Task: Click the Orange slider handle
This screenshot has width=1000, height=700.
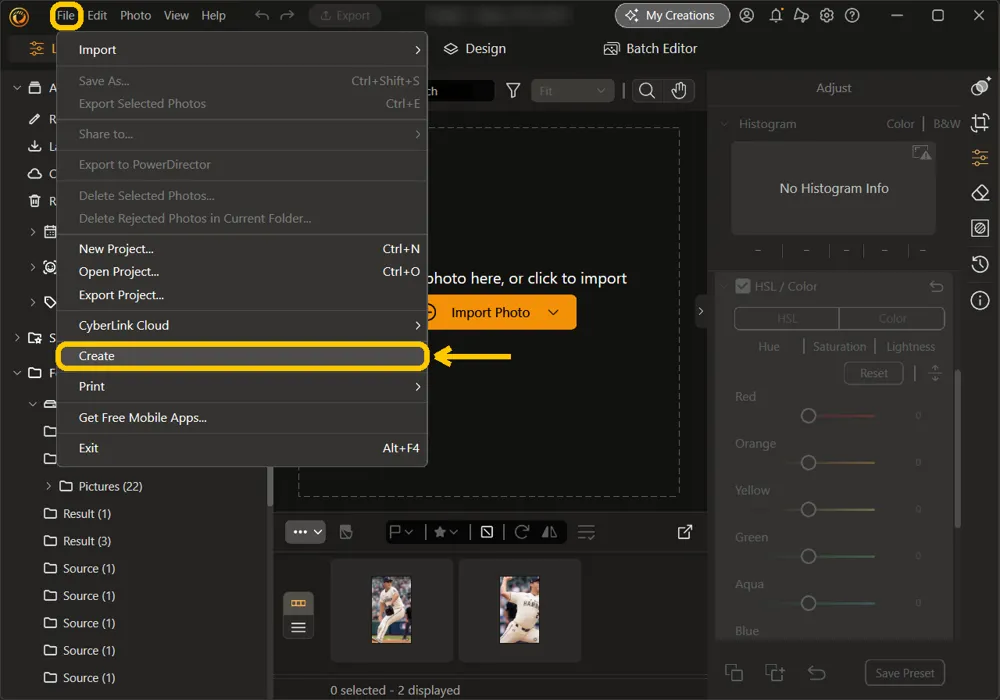Action: tap(808, 462)
